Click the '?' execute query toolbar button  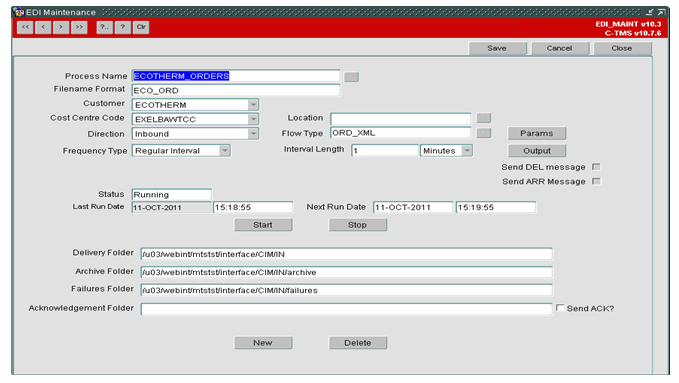[x=123, y=27]
